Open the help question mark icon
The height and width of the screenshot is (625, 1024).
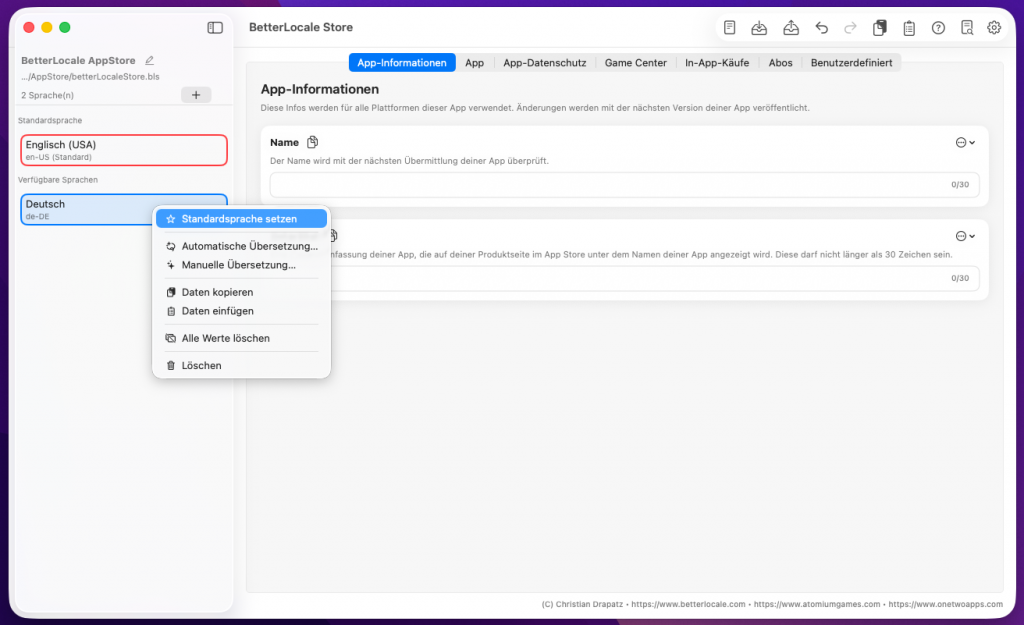tap(938, 28)
